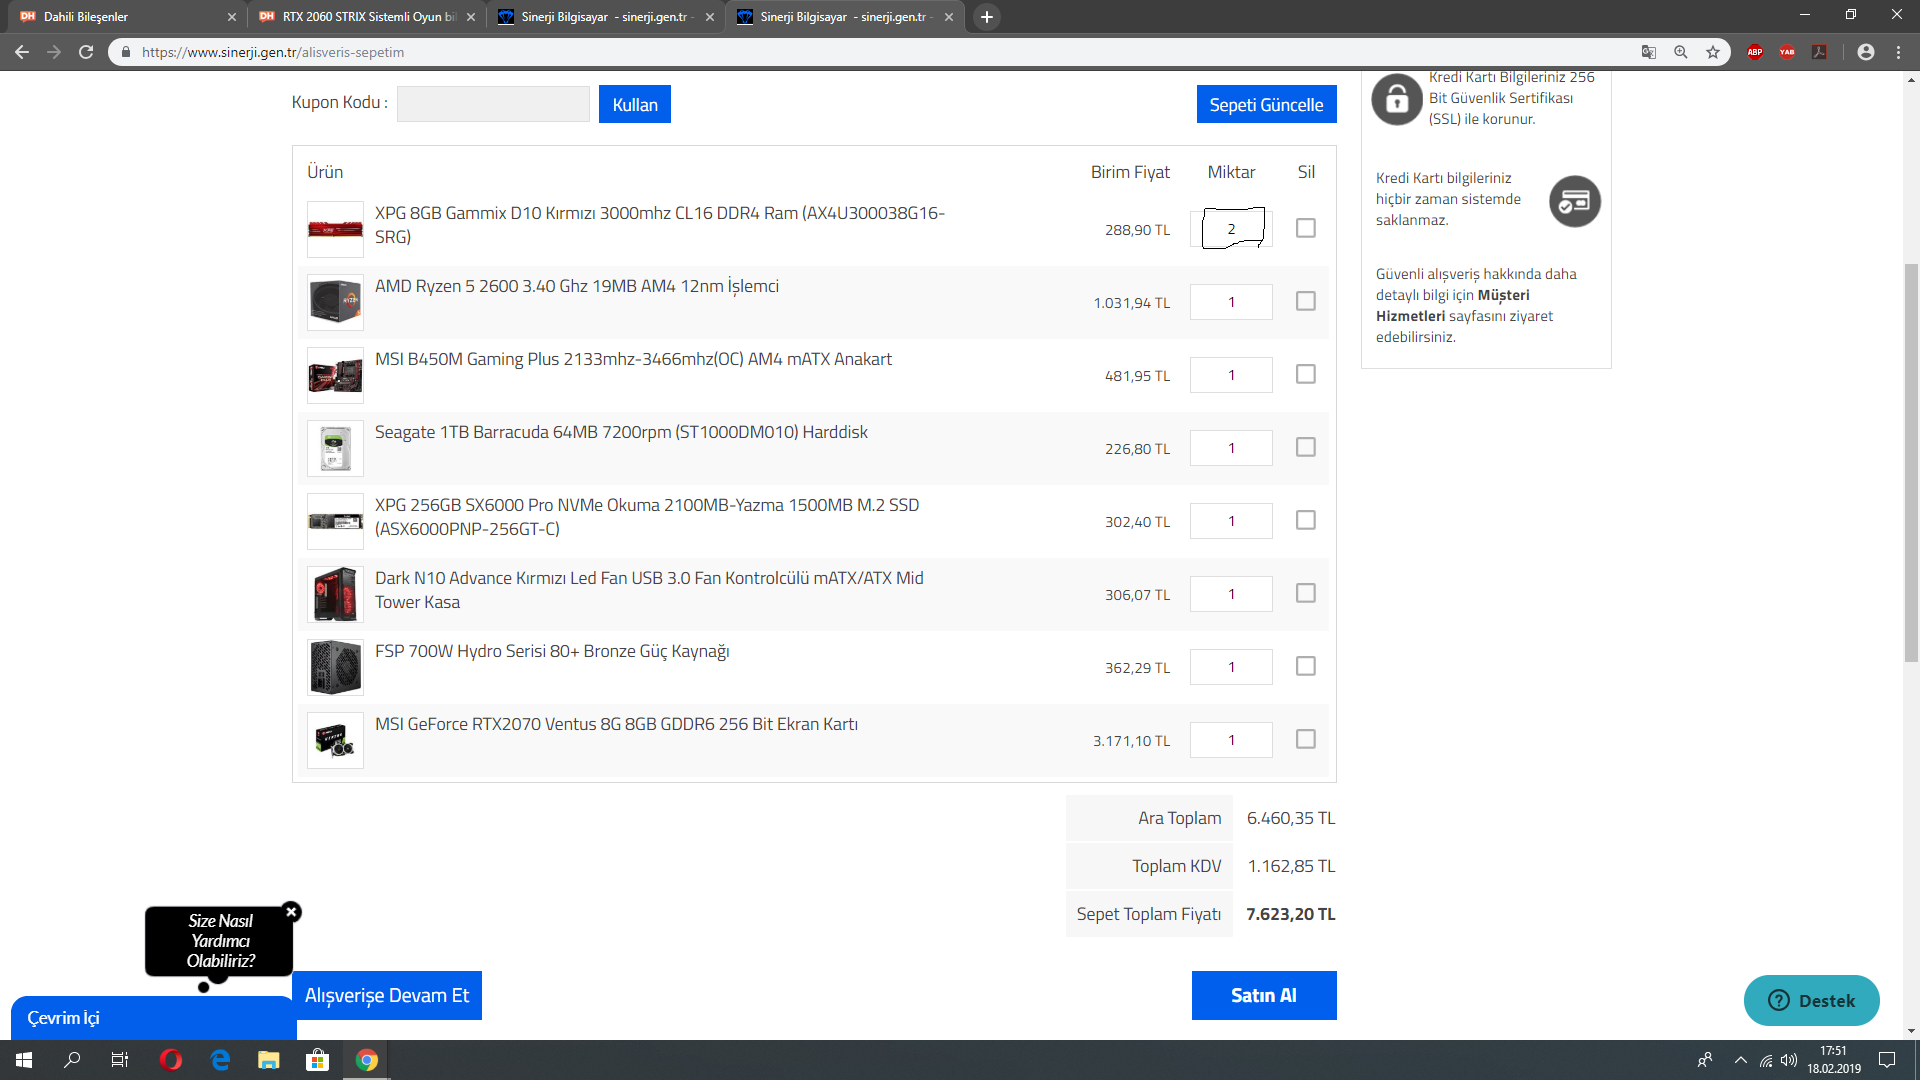Tick delete checkbox for MSI RTX2070 Ventus
This screenshot has height=1080, width=1920.
(1306, 739)
